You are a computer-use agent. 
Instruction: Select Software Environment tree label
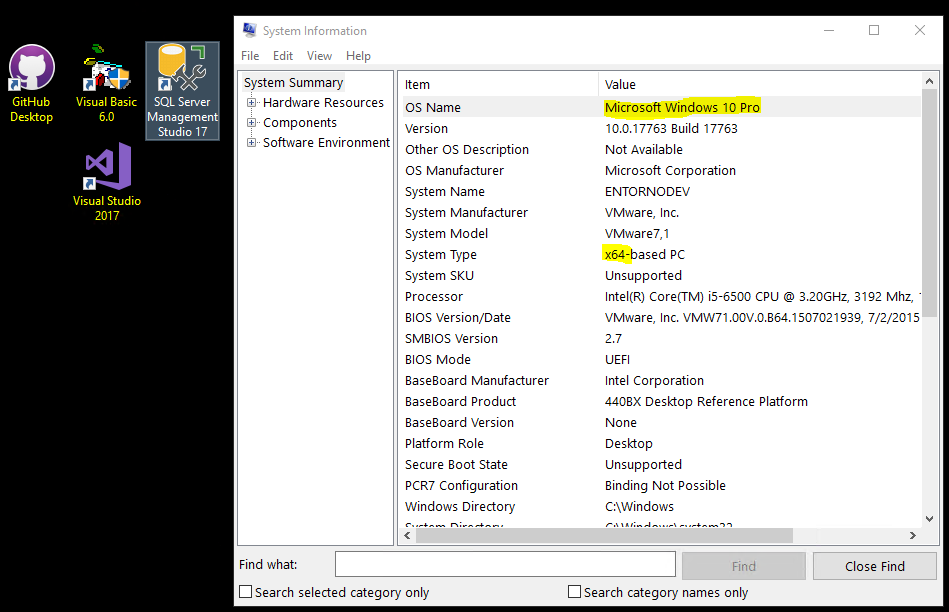tap(326, 142)
